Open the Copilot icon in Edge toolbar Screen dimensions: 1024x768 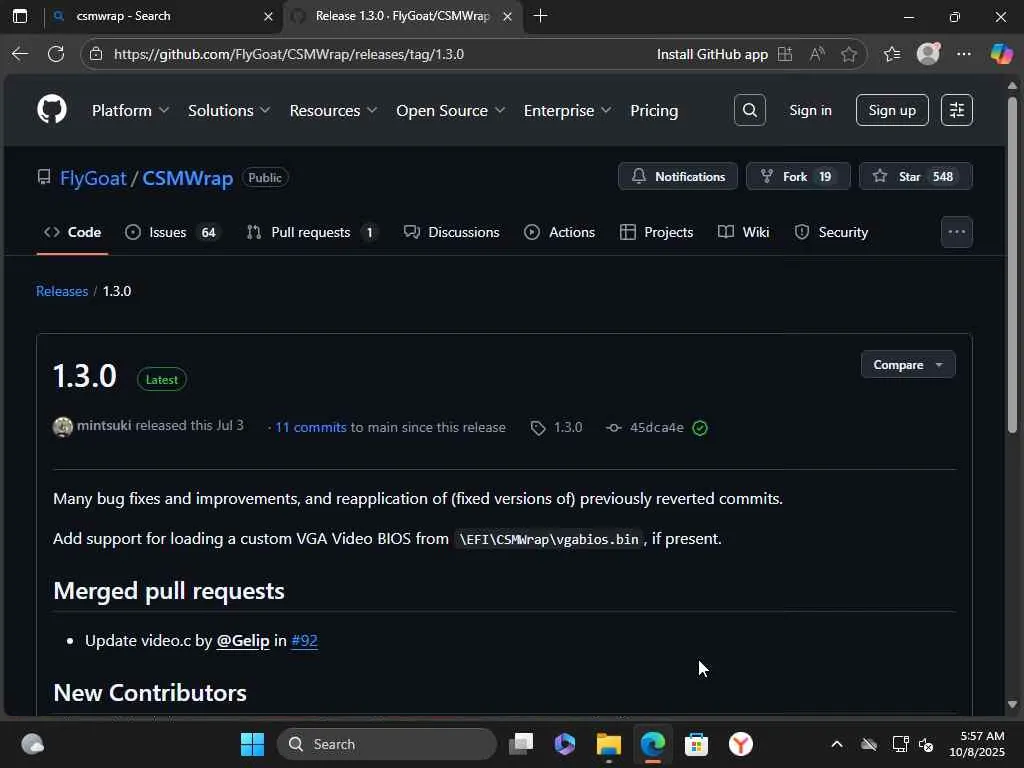click(x=1000, y=54)
